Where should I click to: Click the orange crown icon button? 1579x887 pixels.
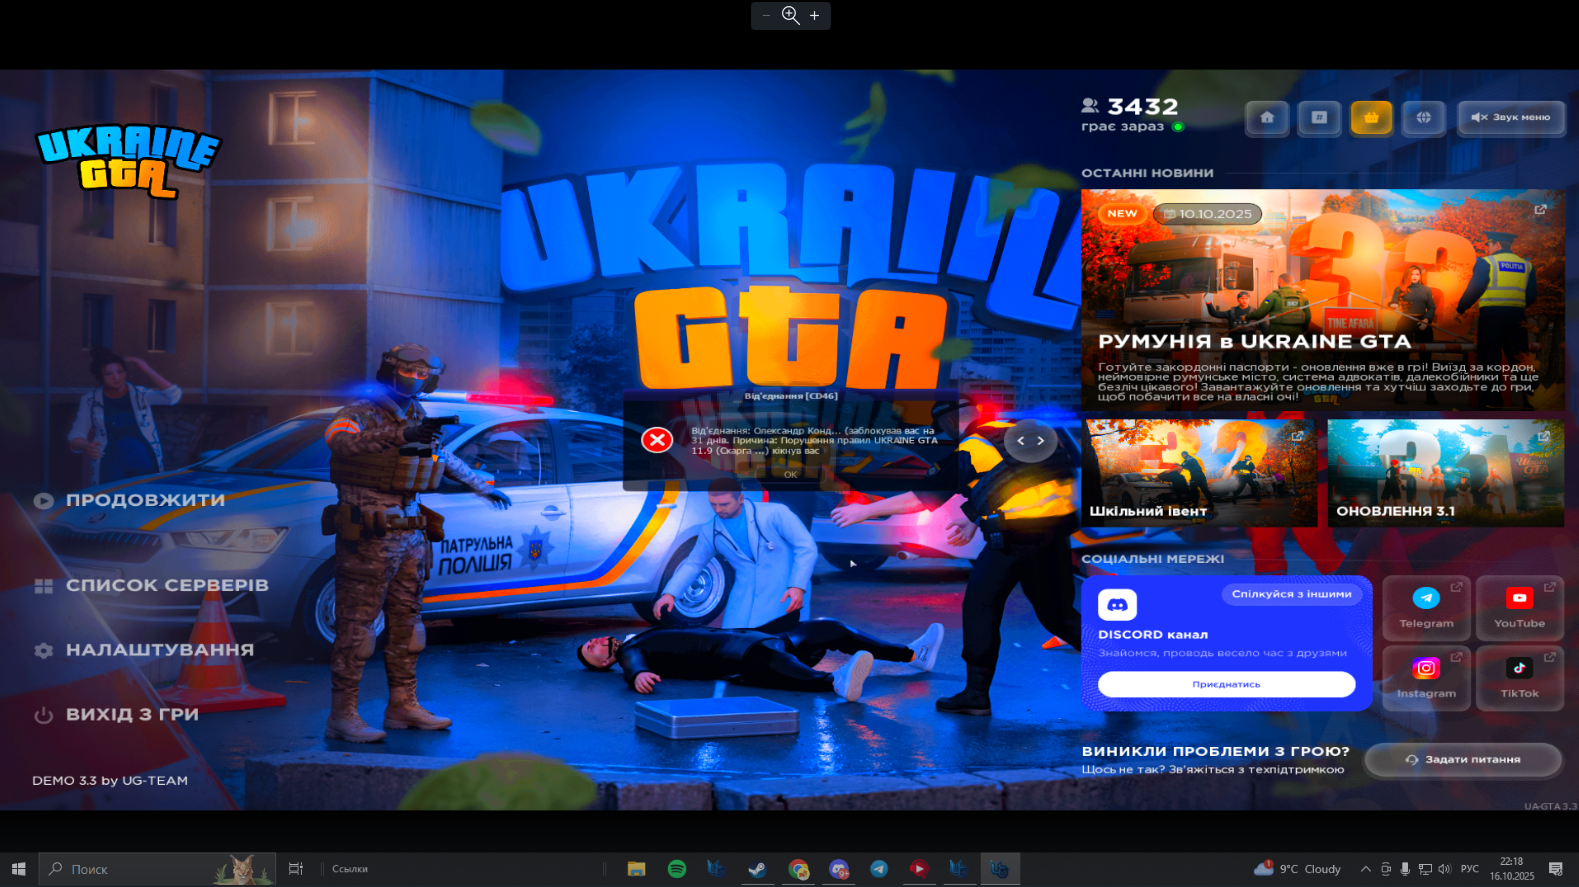pos(1371,118)
